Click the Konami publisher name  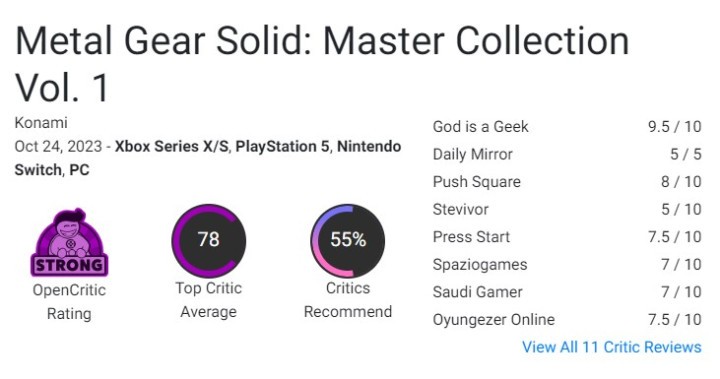(41, 123)
